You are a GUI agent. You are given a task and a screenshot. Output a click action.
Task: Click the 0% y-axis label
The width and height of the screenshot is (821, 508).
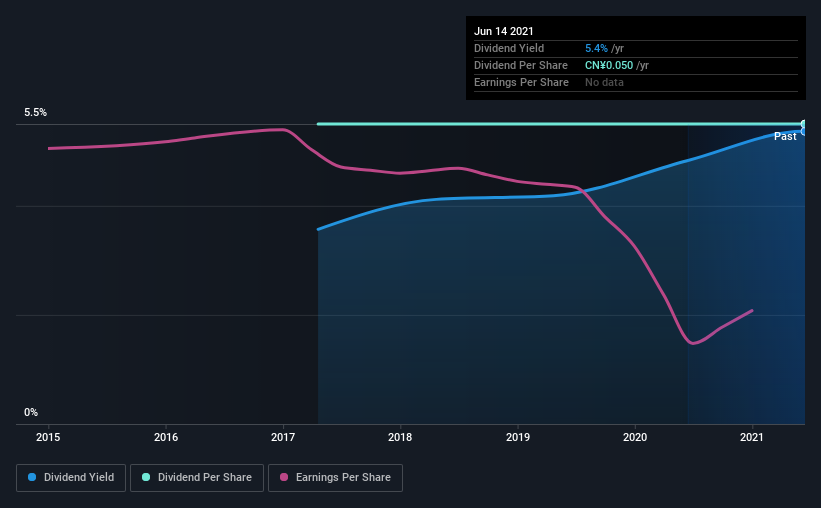coord(31,413)
